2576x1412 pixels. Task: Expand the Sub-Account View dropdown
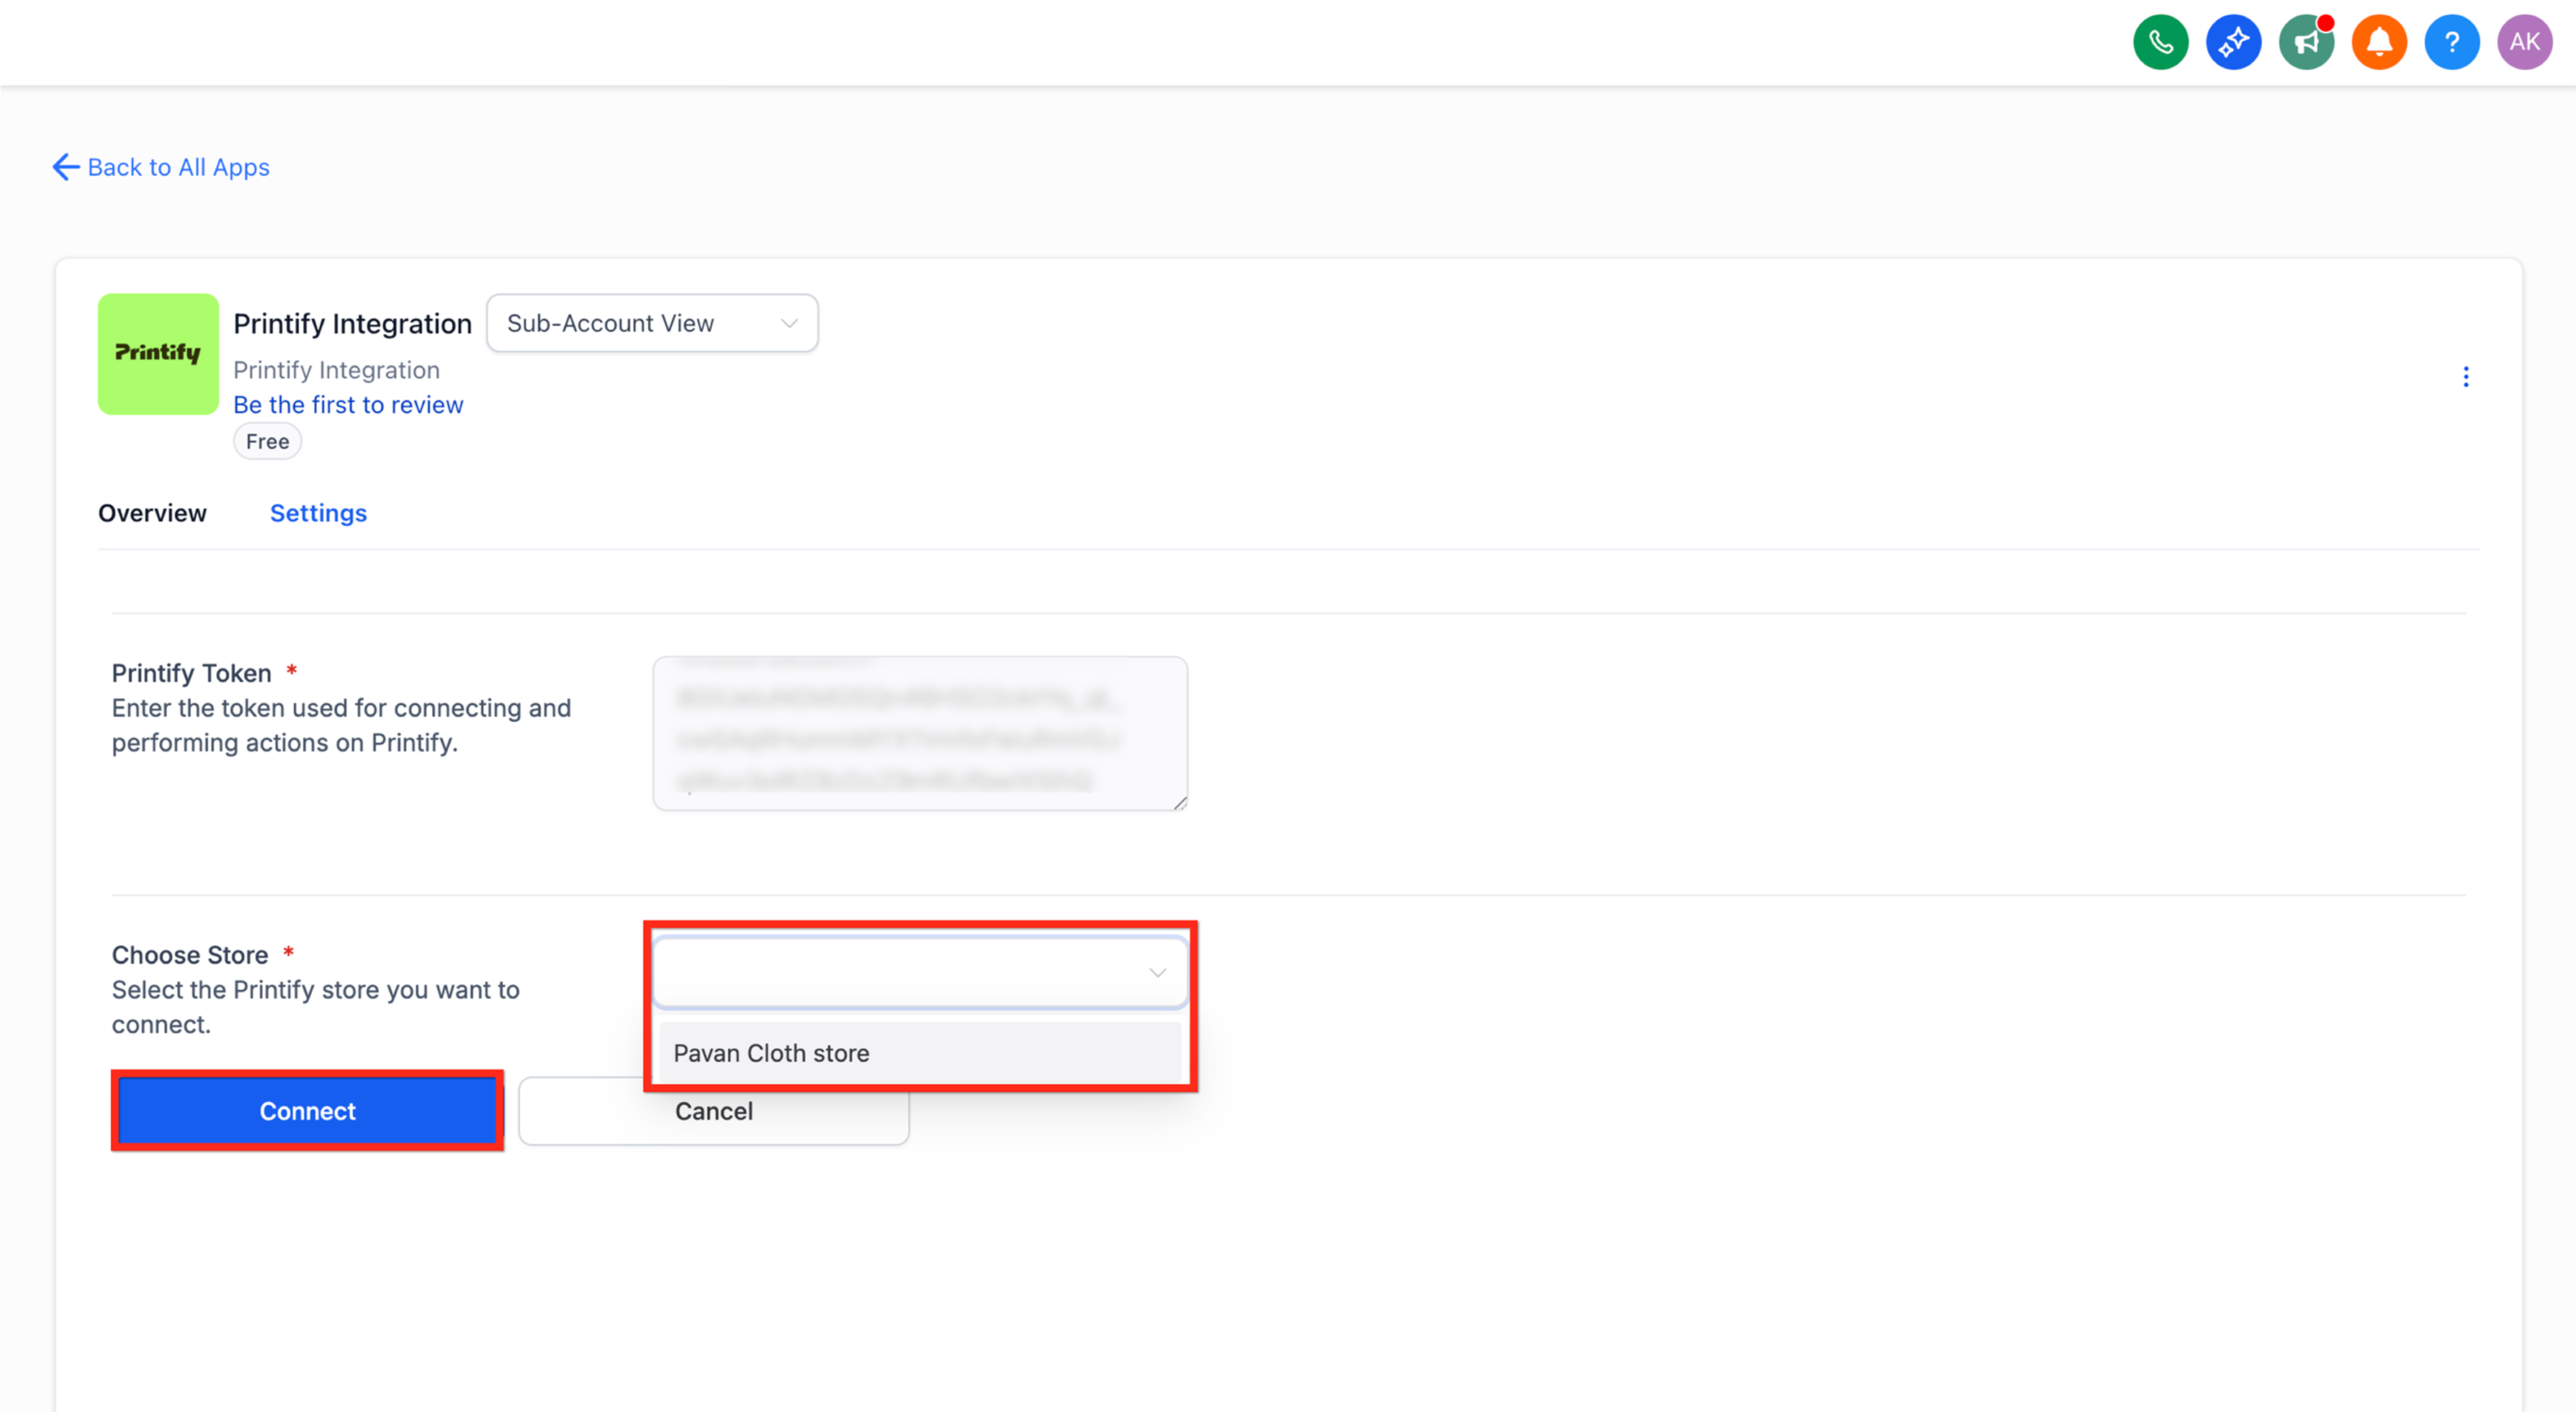click(x=652, y=323)
